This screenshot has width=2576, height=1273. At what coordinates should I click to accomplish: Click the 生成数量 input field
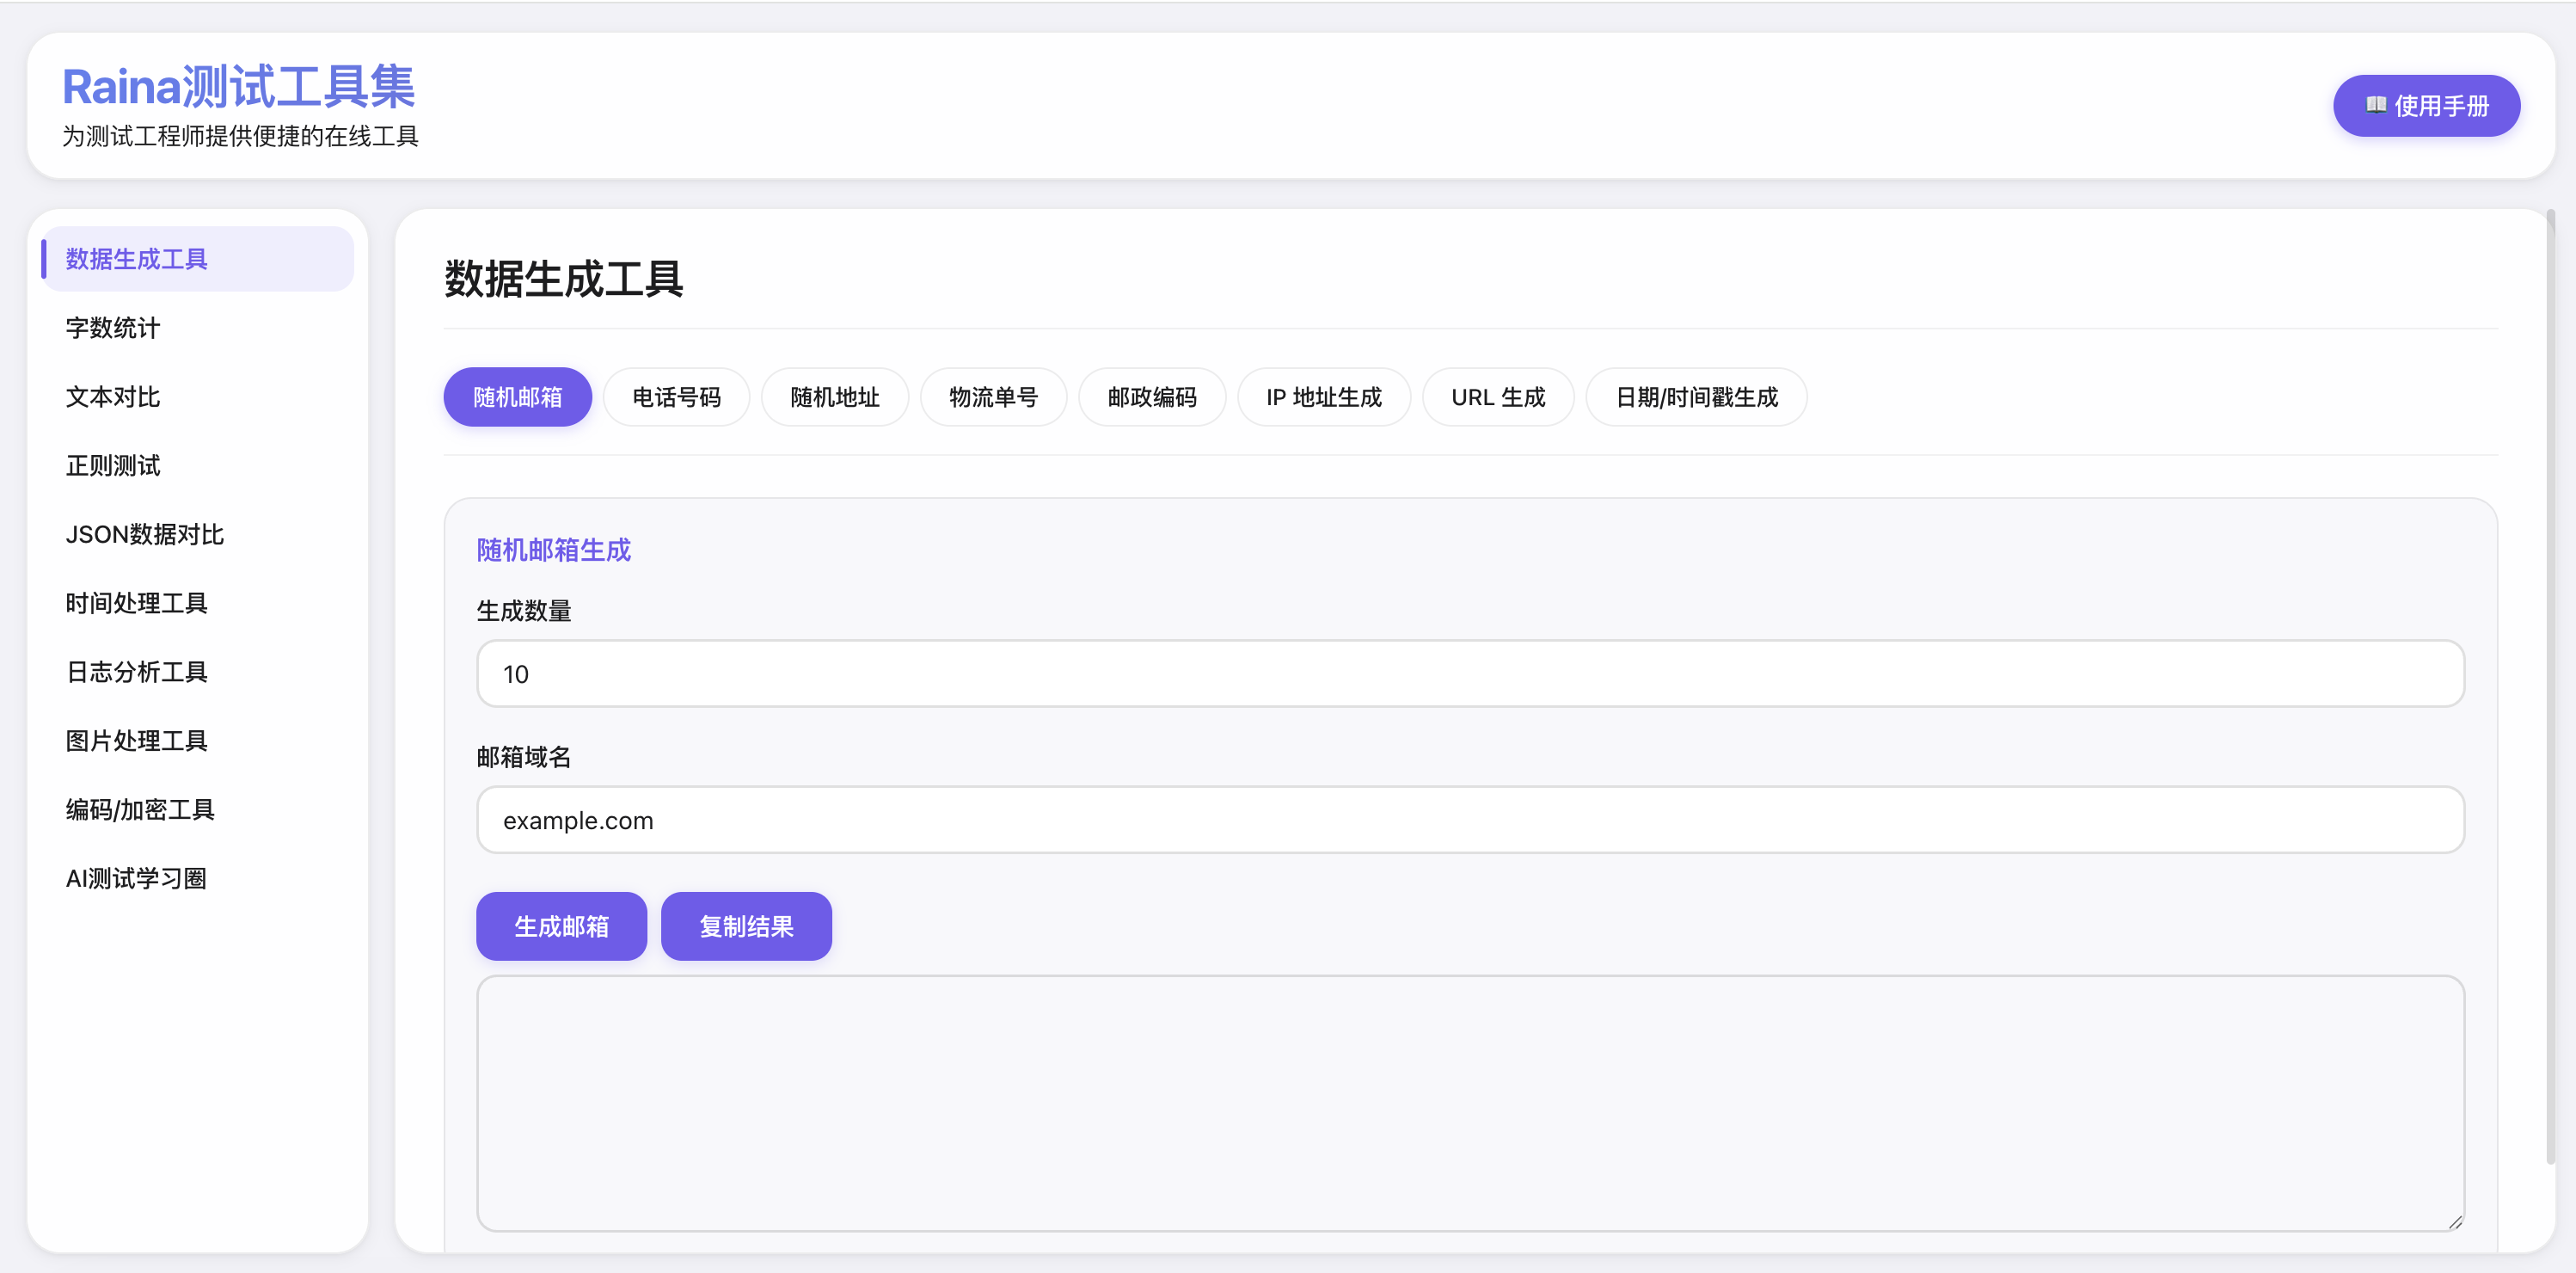coord(1470,674)
